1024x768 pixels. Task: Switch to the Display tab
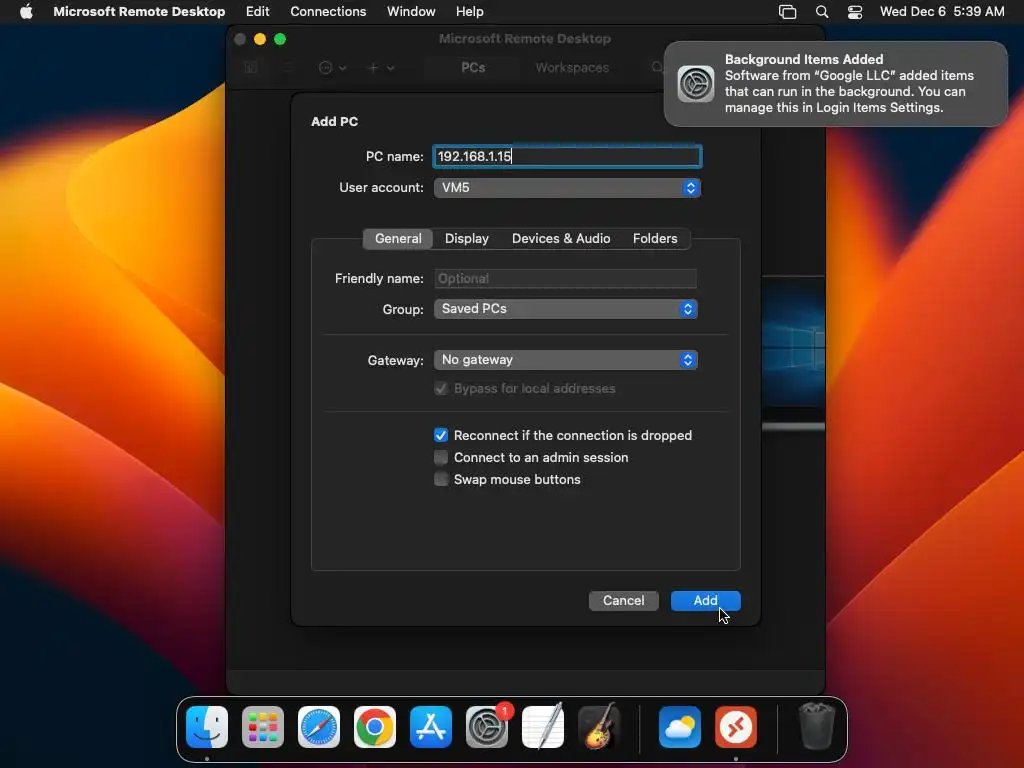(466, 238)
